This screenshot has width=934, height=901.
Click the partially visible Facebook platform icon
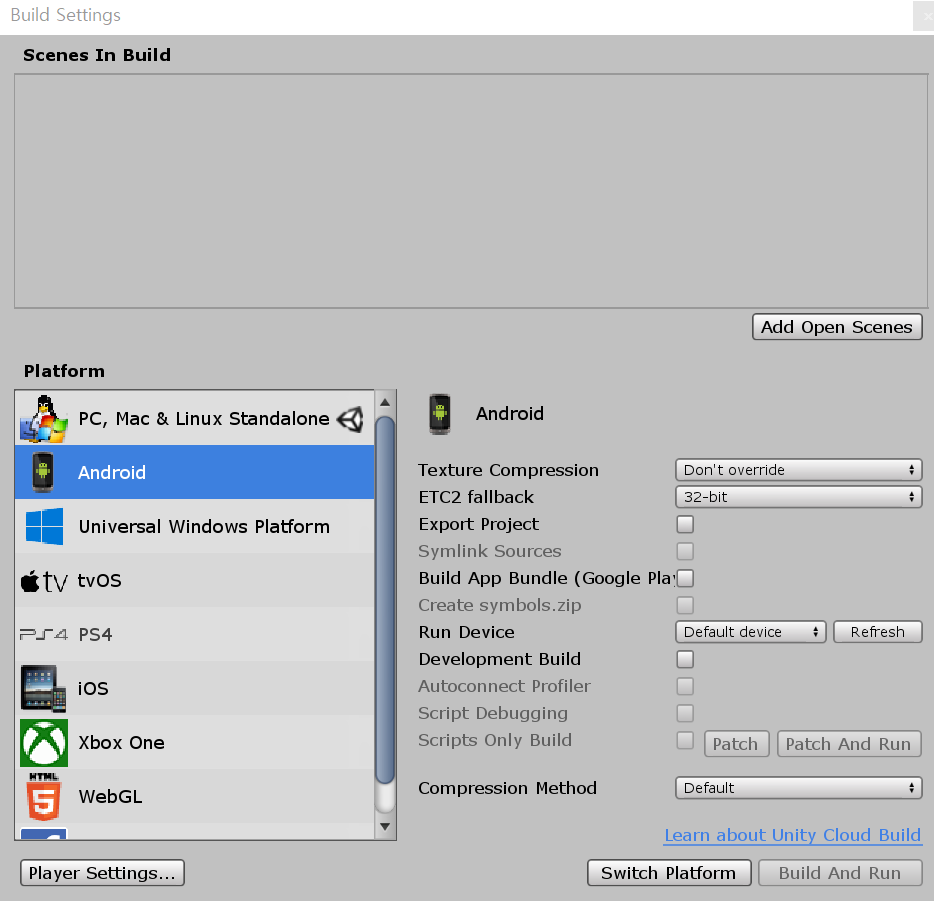(x=43, y=833)
